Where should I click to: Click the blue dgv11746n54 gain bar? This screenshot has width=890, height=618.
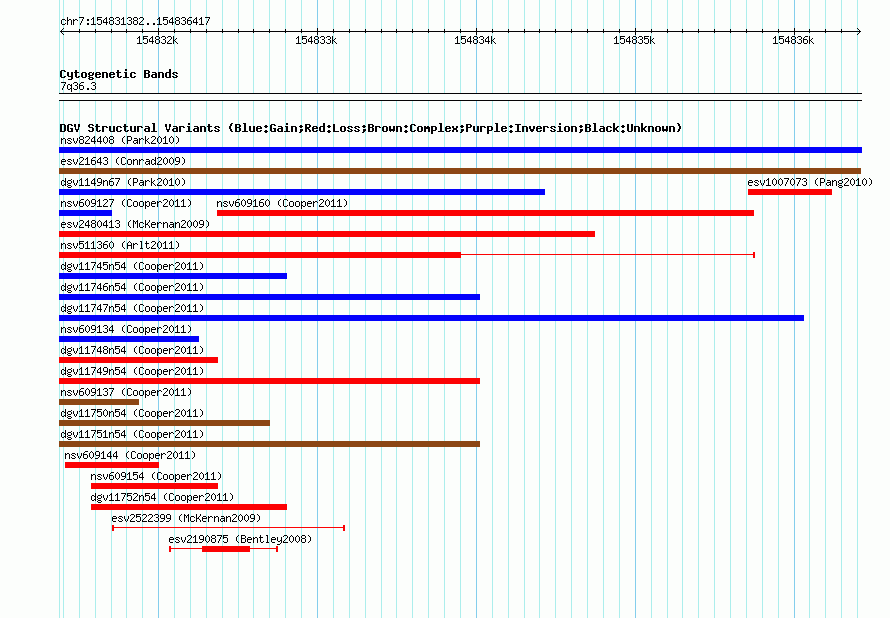tap(270, 297)
